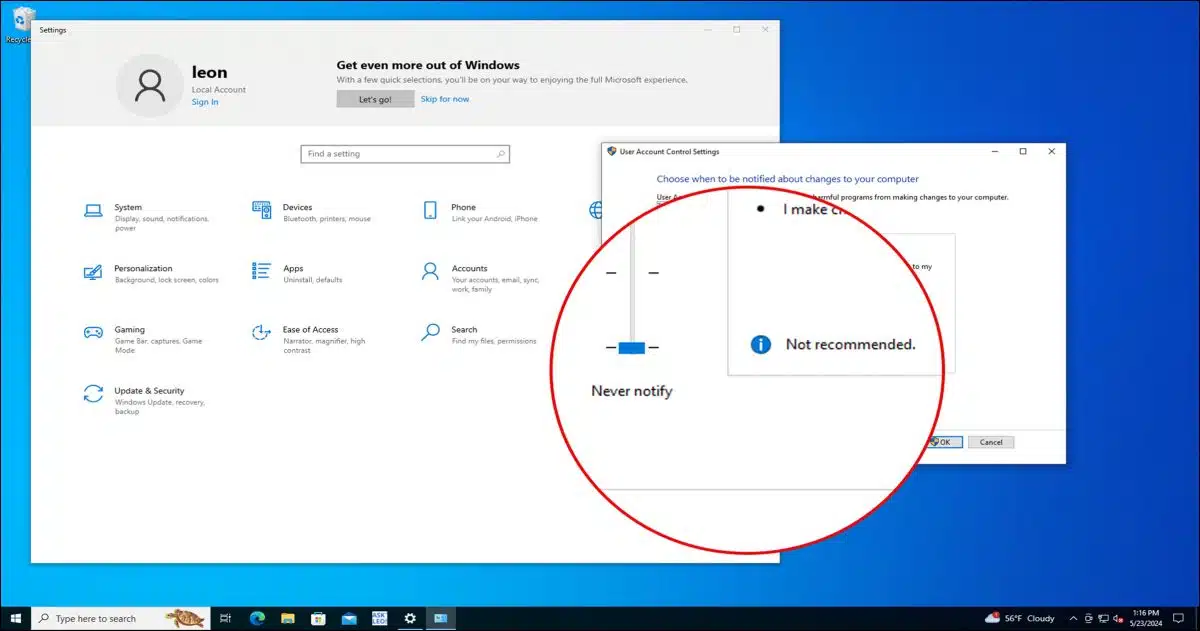This screenshot has height=631, width=1200.
Task: Click the leon user avatar picture
Action: click(150, 86)
